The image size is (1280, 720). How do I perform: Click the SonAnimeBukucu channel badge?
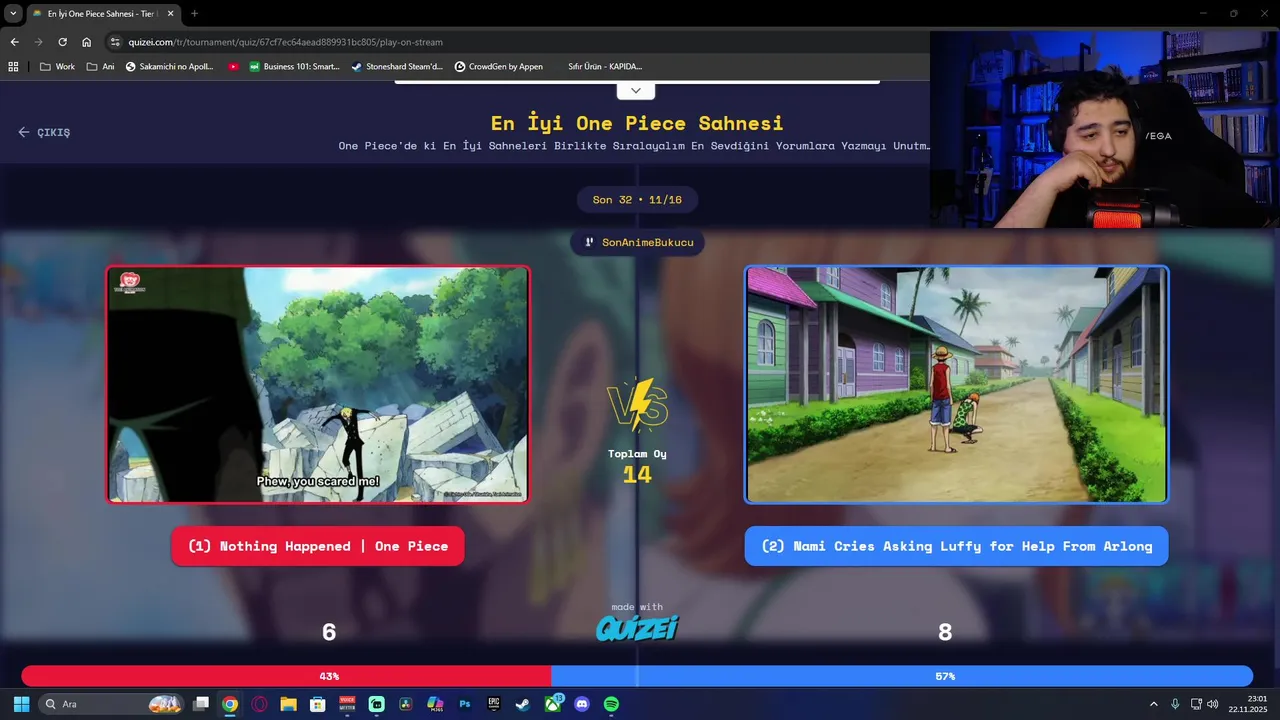638,243
